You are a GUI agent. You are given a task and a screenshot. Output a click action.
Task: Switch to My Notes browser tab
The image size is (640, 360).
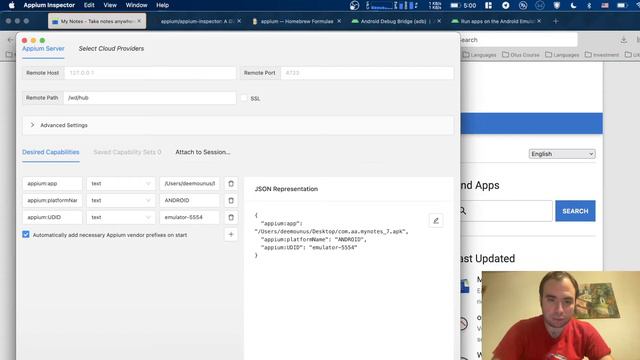coord(97,21)
